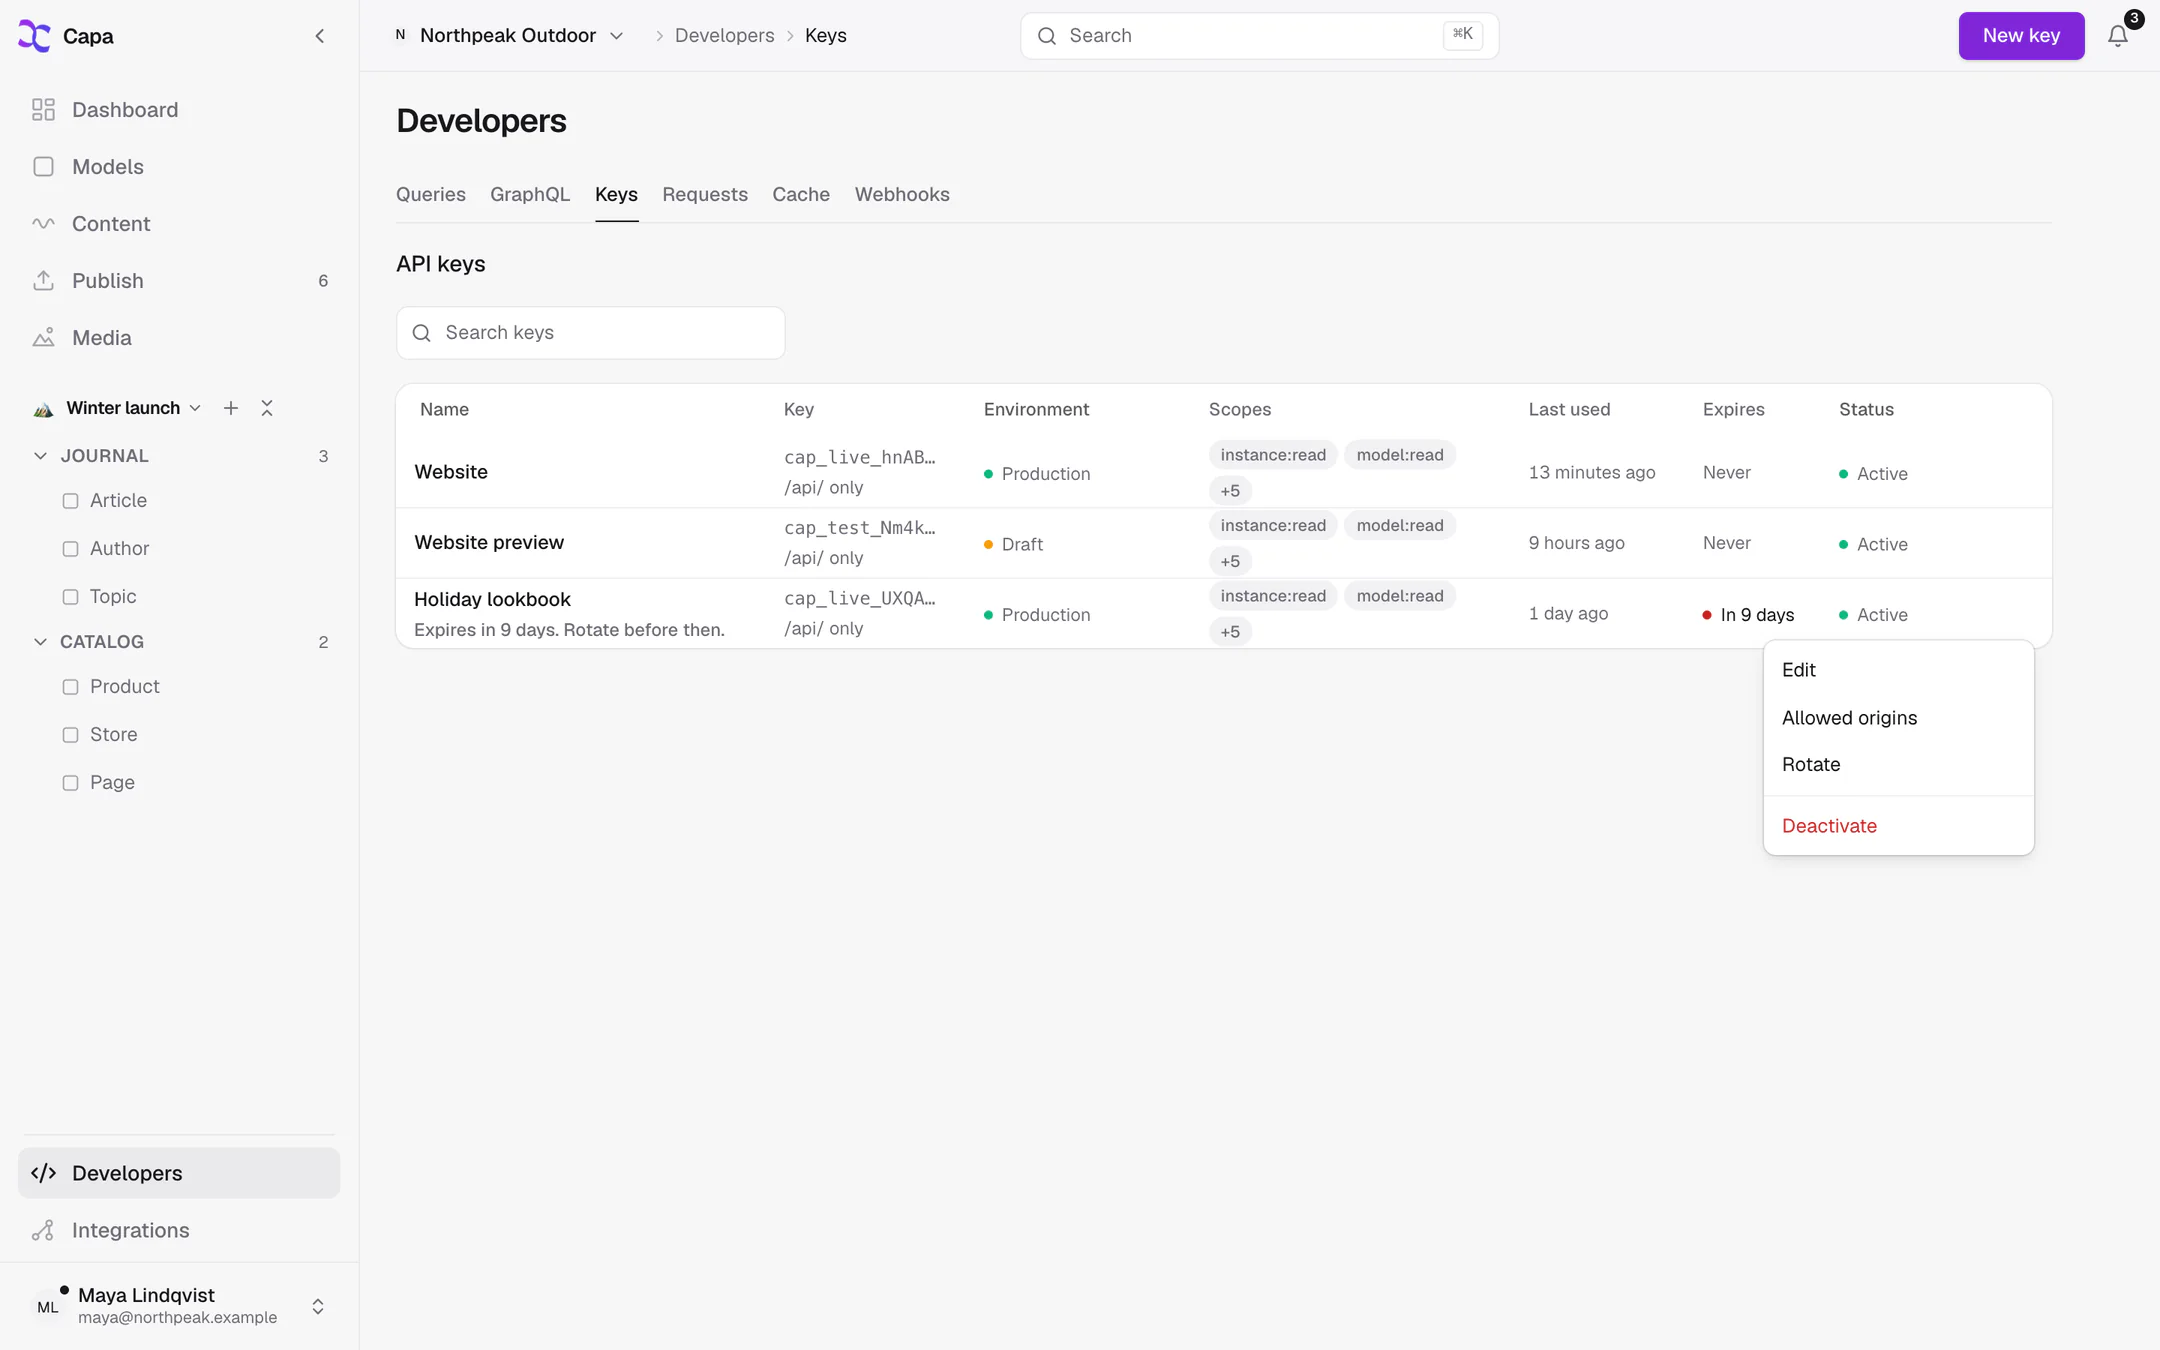Choose Deactivate from the context menu

(1898, 826)
